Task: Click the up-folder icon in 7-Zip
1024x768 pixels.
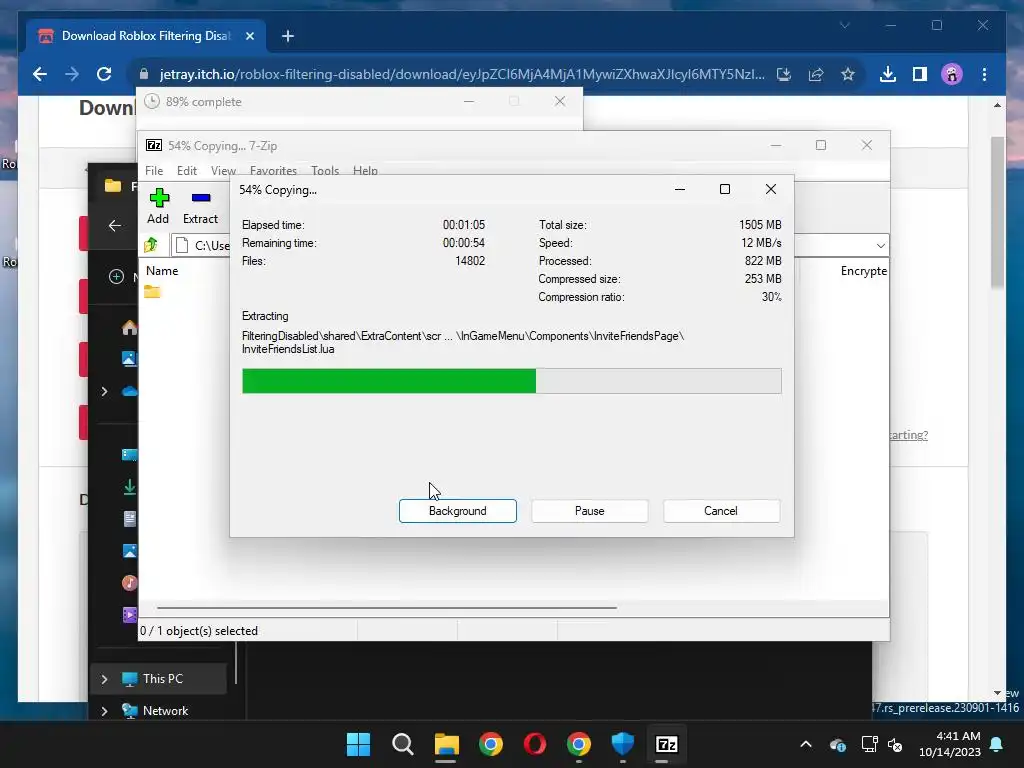Action: (x=152, y=245)
